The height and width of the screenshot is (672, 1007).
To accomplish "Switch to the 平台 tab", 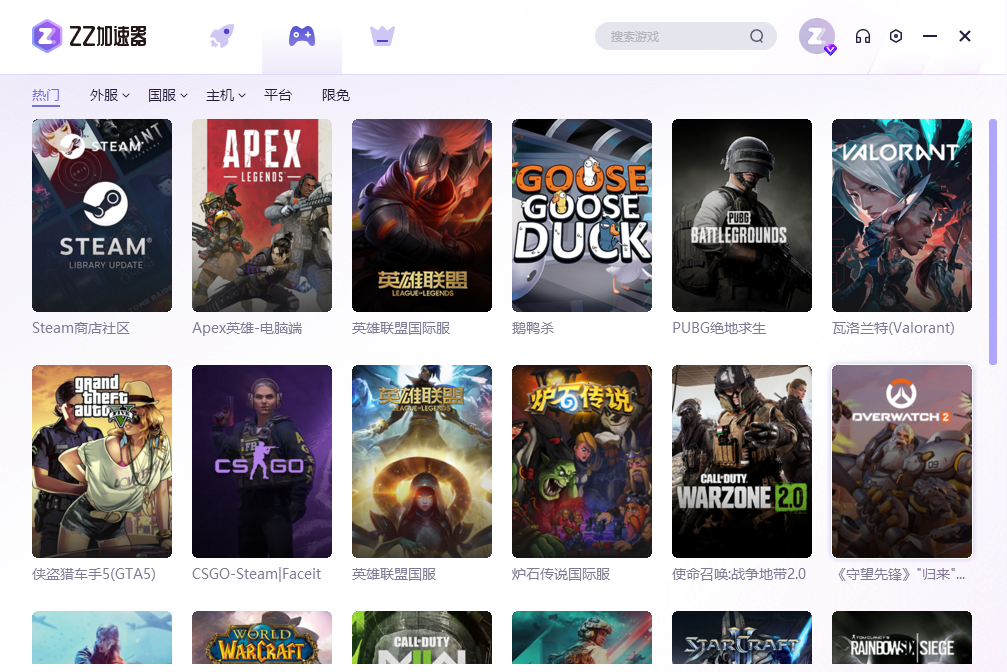I will 278,95.
